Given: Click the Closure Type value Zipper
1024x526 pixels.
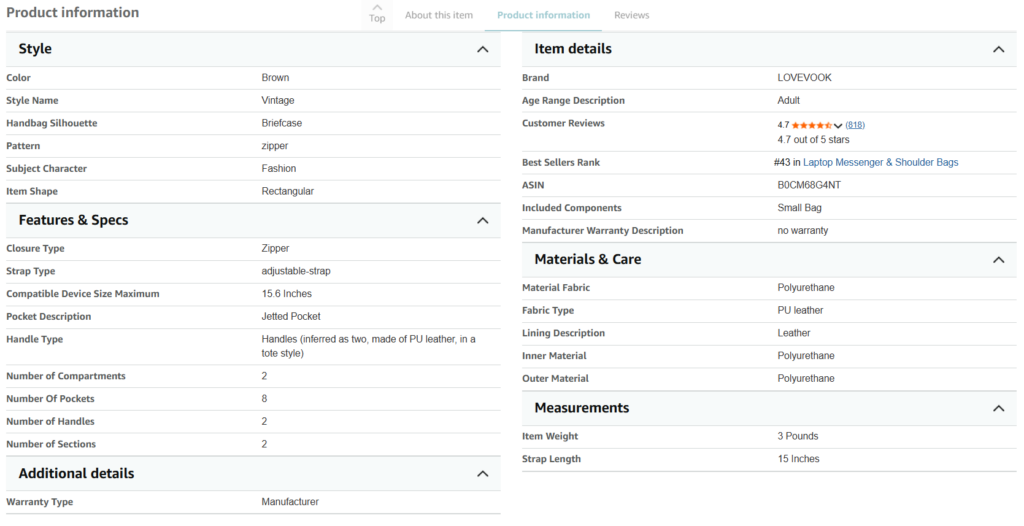Looking at the screenshot, I should point(275,248).
